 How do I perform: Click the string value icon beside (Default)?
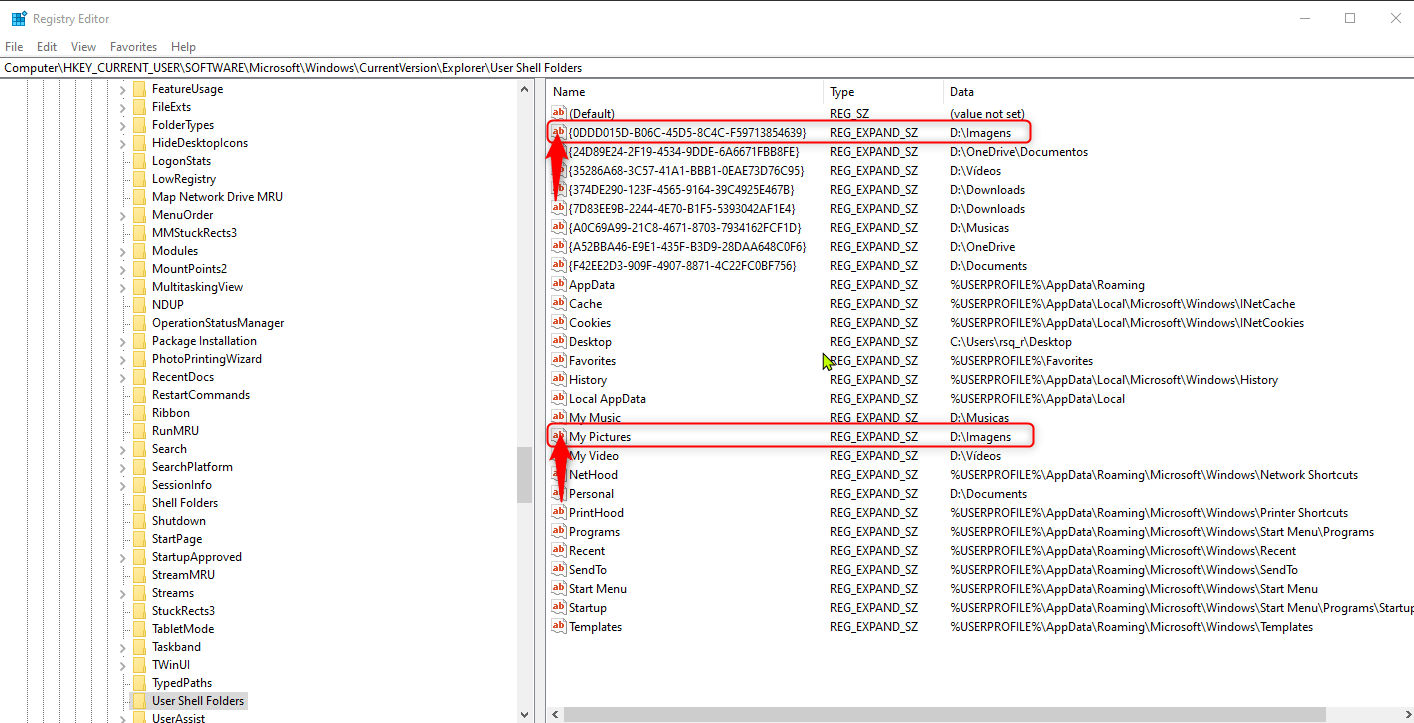(559, 113)
